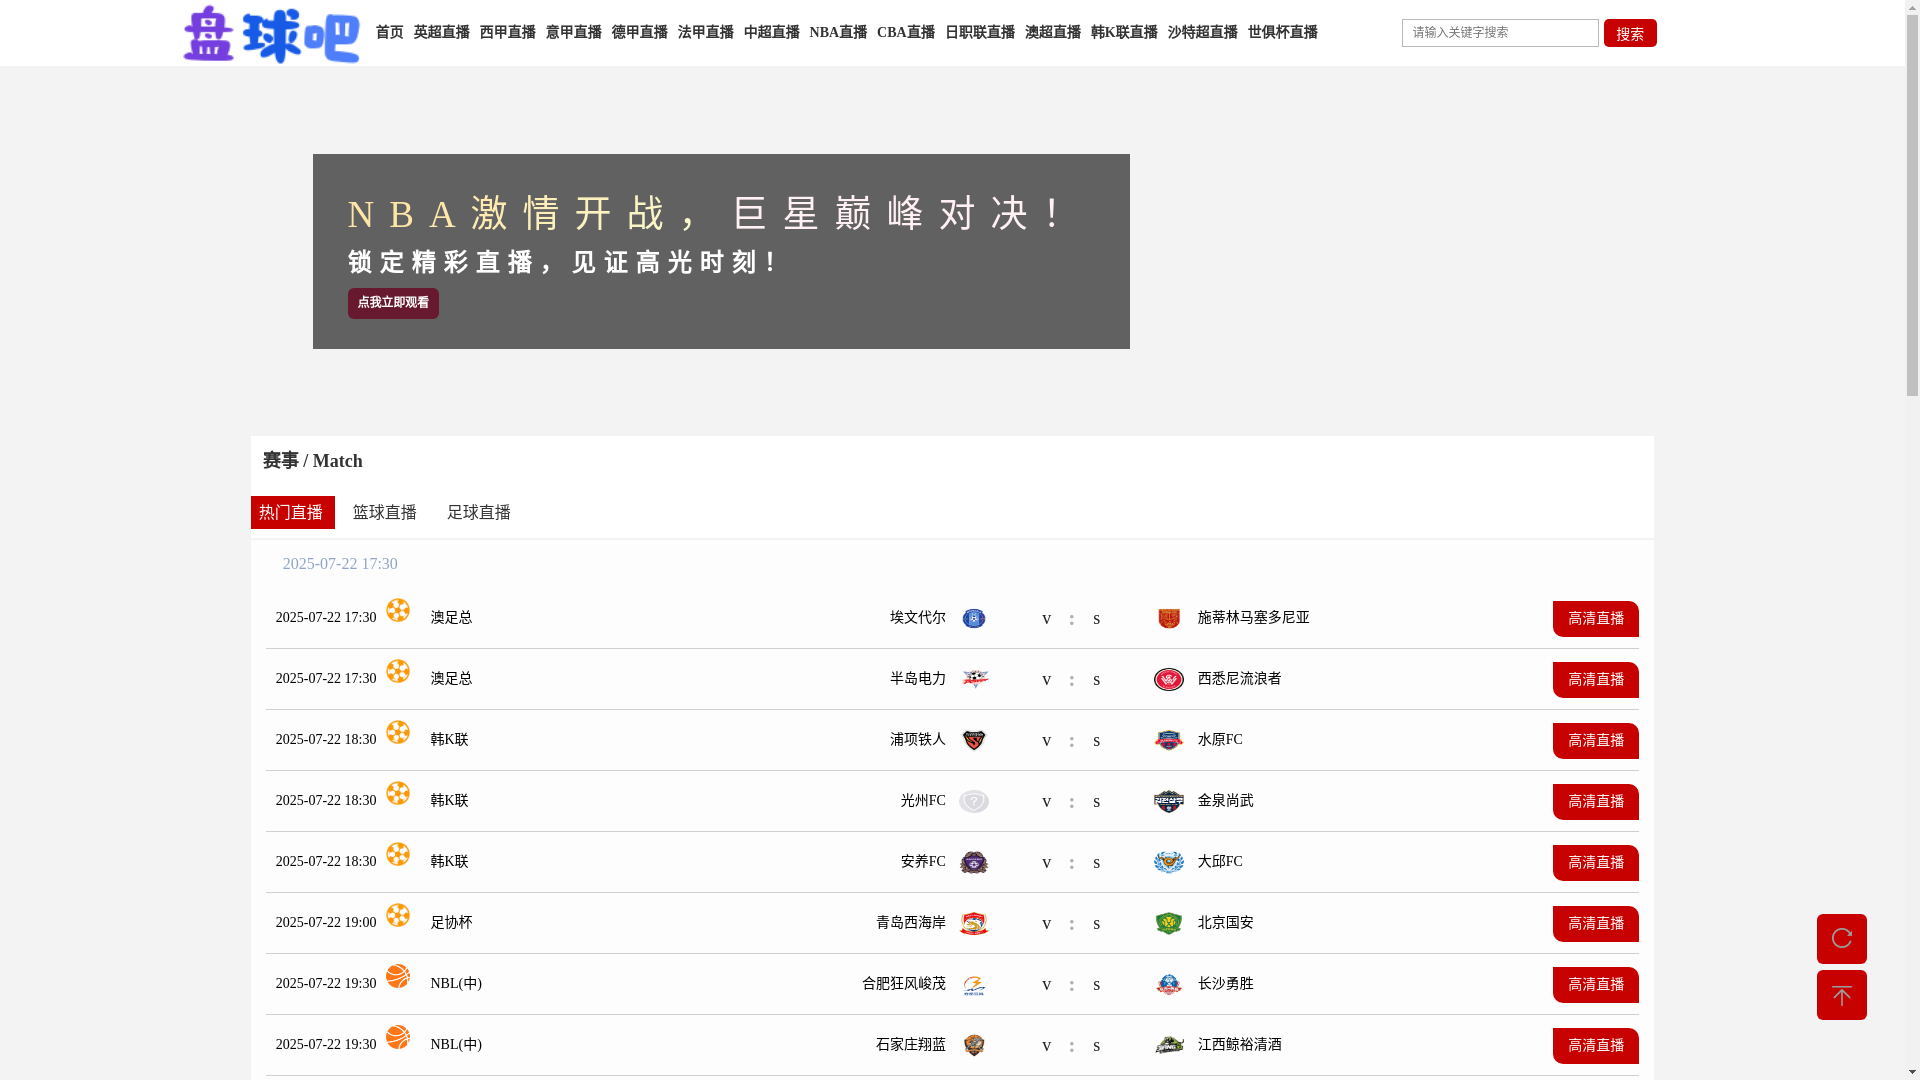This screenshot has width=1920, height=1080.
Task: Click 高清直播 for 石家庄翔蓝 match
Action: tap(1595, 1046)
